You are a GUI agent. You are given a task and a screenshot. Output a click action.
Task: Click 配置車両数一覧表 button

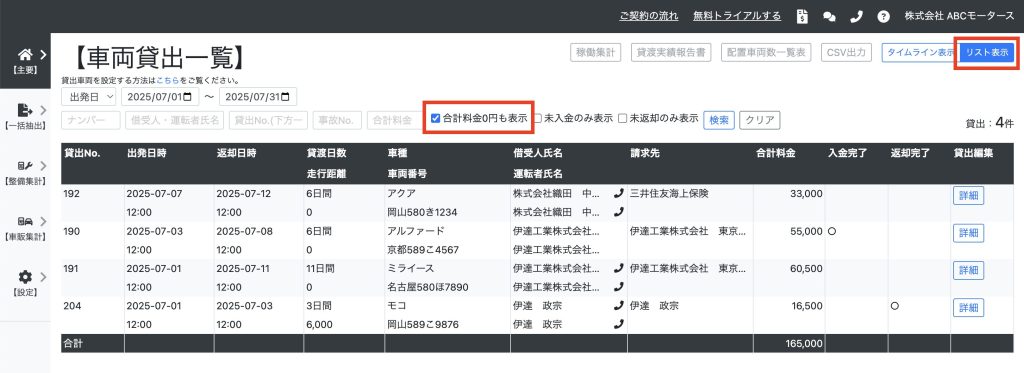(766, 53)
